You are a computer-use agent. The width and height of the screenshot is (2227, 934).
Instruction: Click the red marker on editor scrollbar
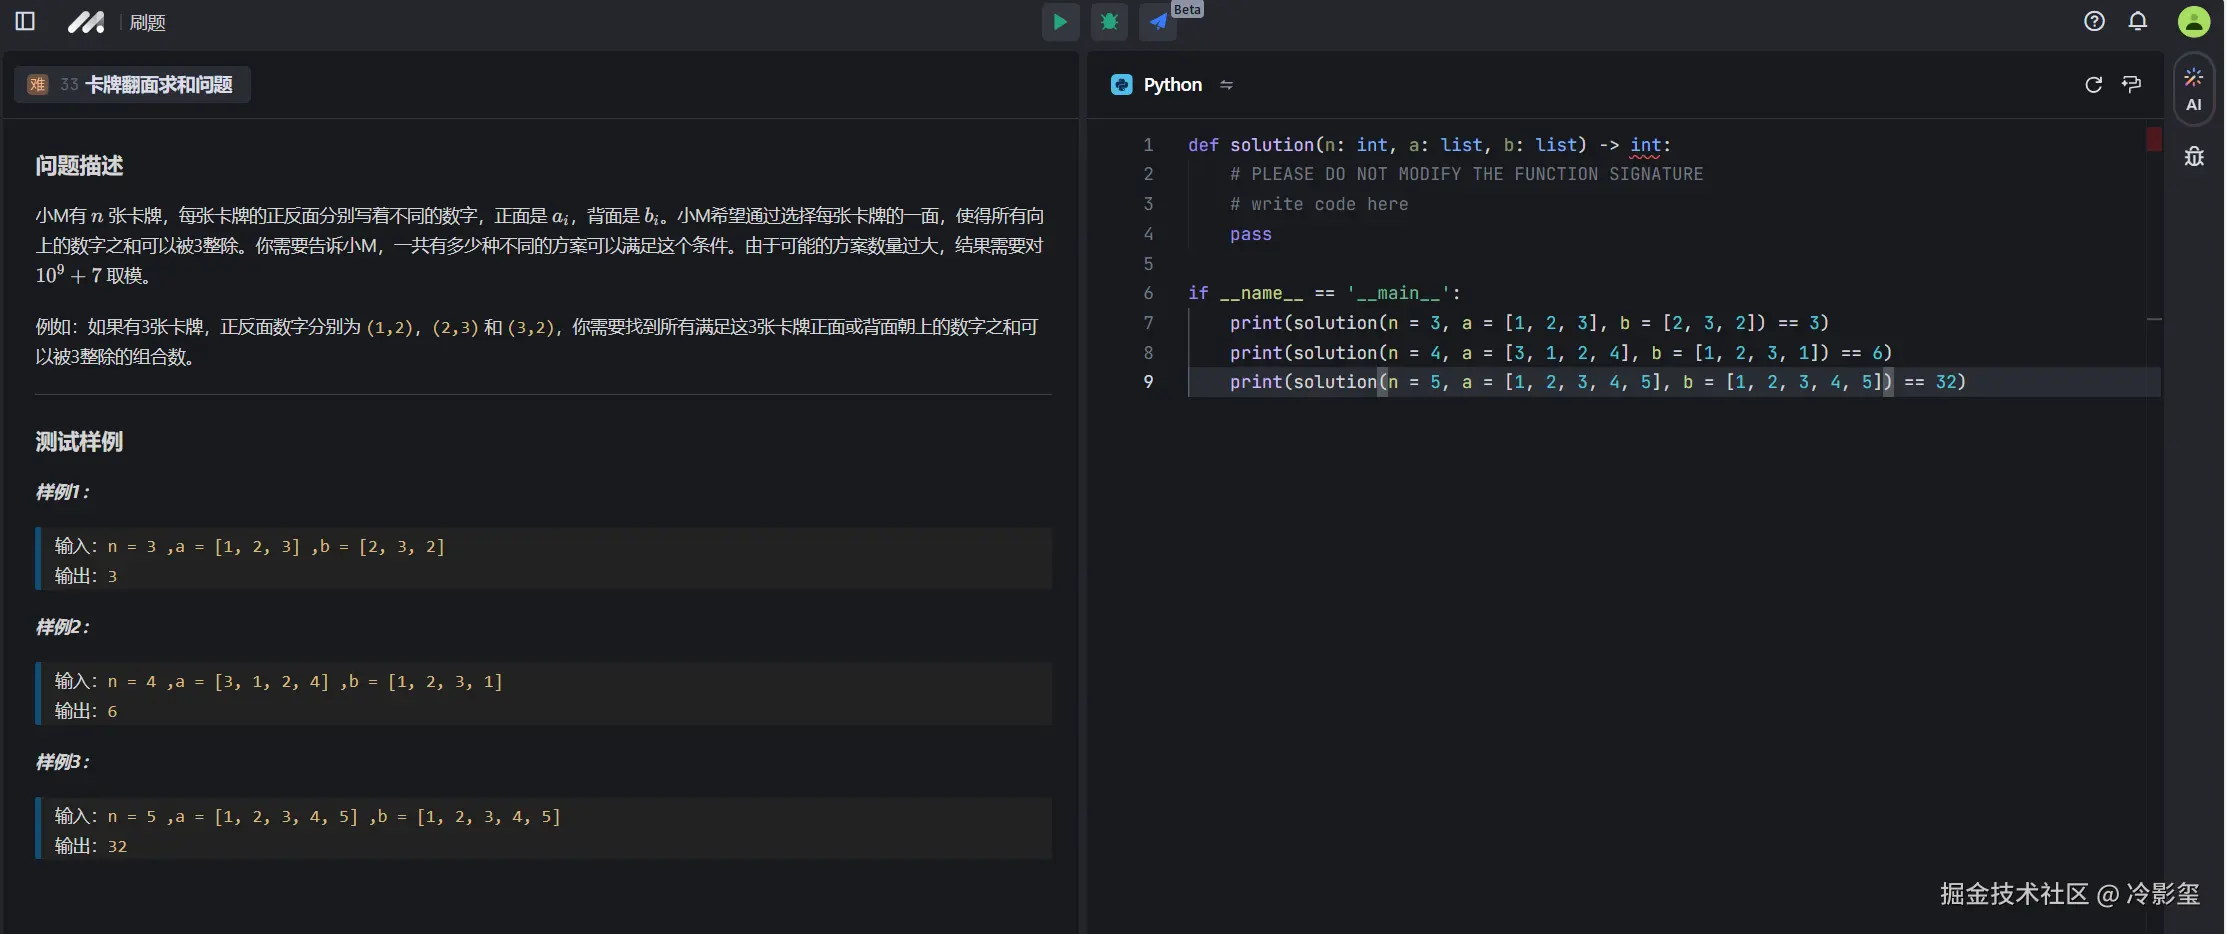click(2154, 139)
